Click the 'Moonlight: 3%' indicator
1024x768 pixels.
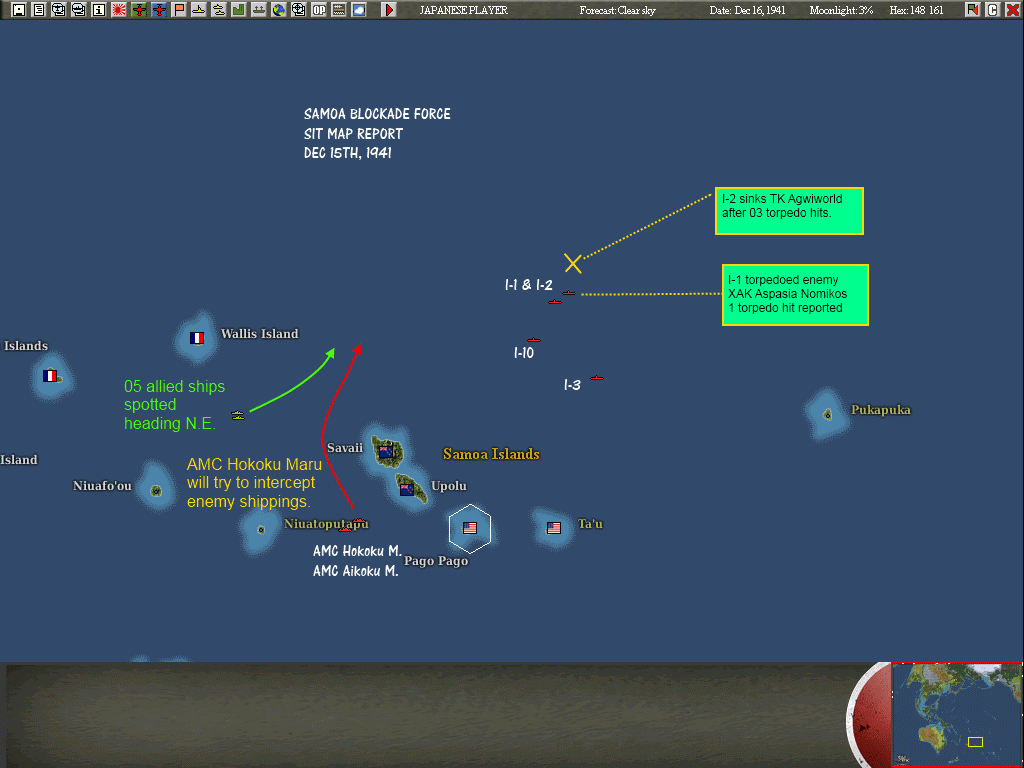[x=841, y=10]
